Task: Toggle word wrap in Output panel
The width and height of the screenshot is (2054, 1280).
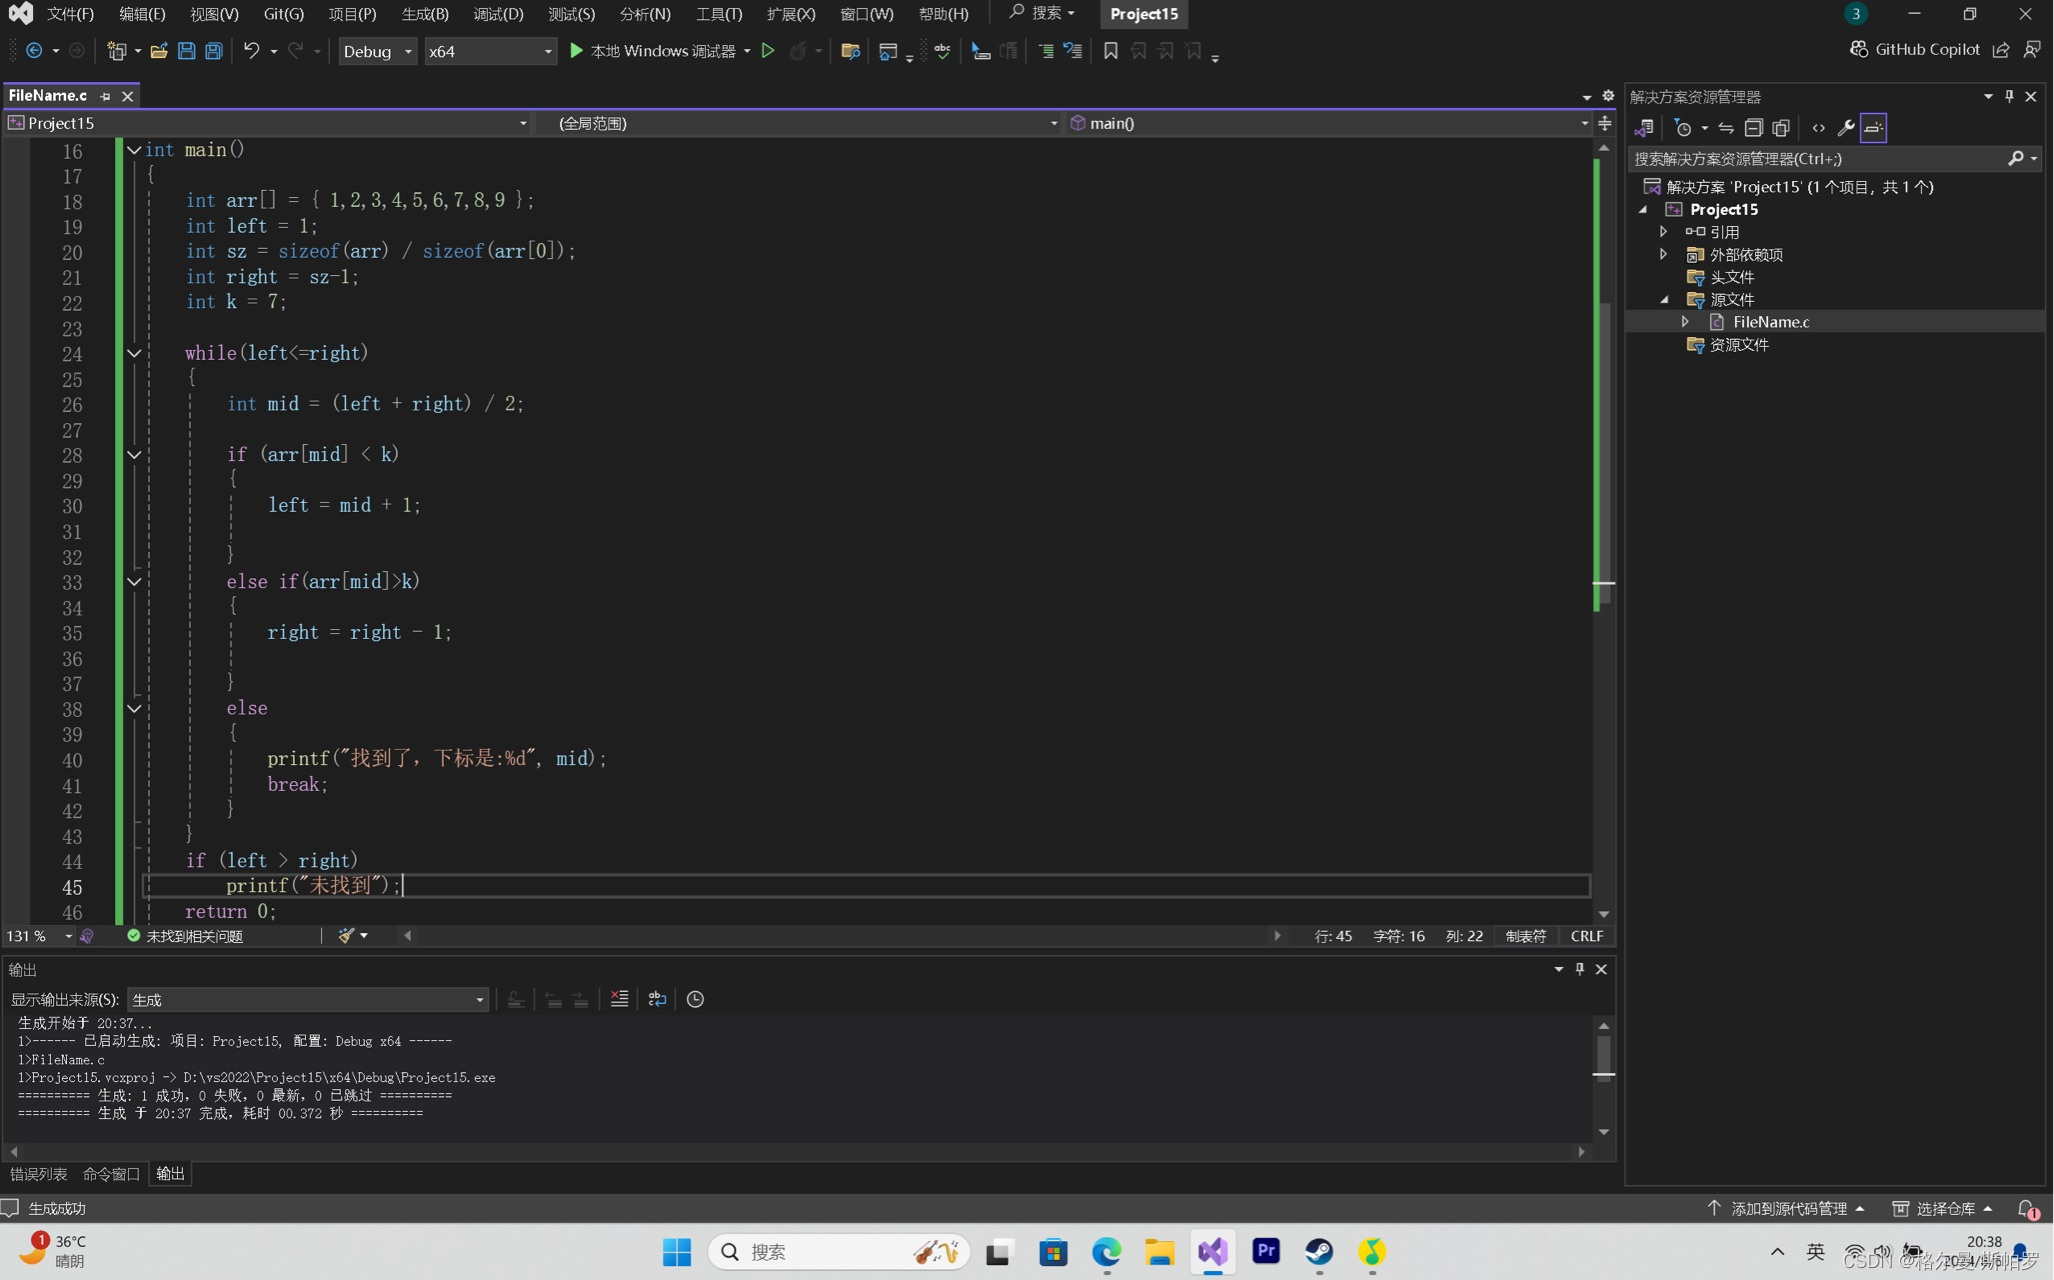Action: coord(657,999)
